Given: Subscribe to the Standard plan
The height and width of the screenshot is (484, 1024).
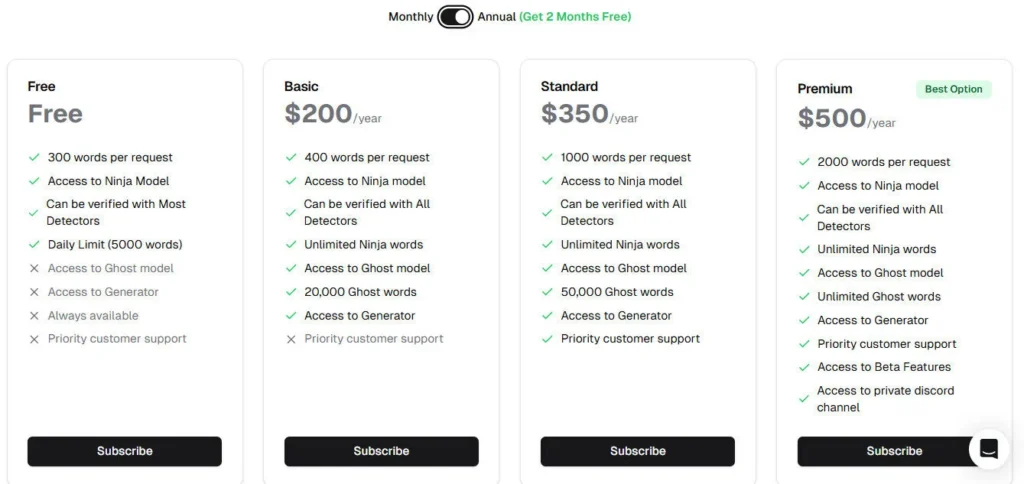Looking at the screenshot, I should click(638, 451).
